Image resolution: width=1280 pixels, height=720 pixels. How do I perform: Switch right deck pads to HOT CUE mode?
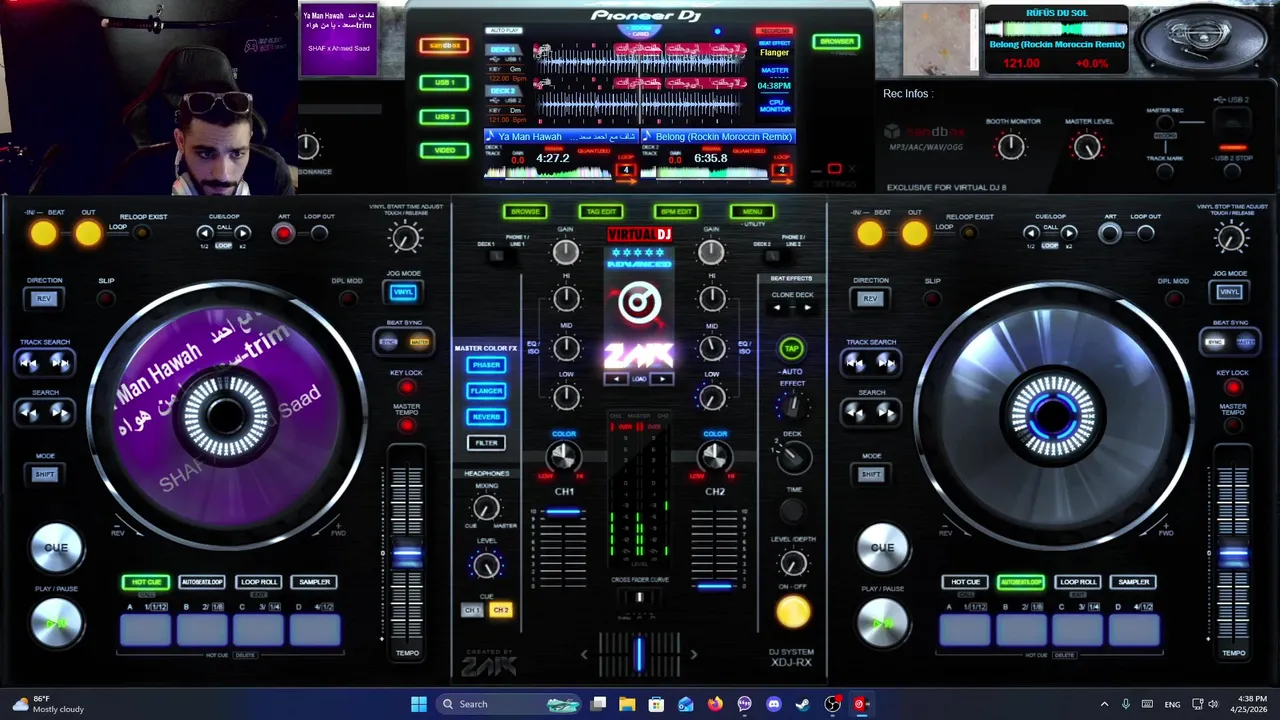(965, 582)
